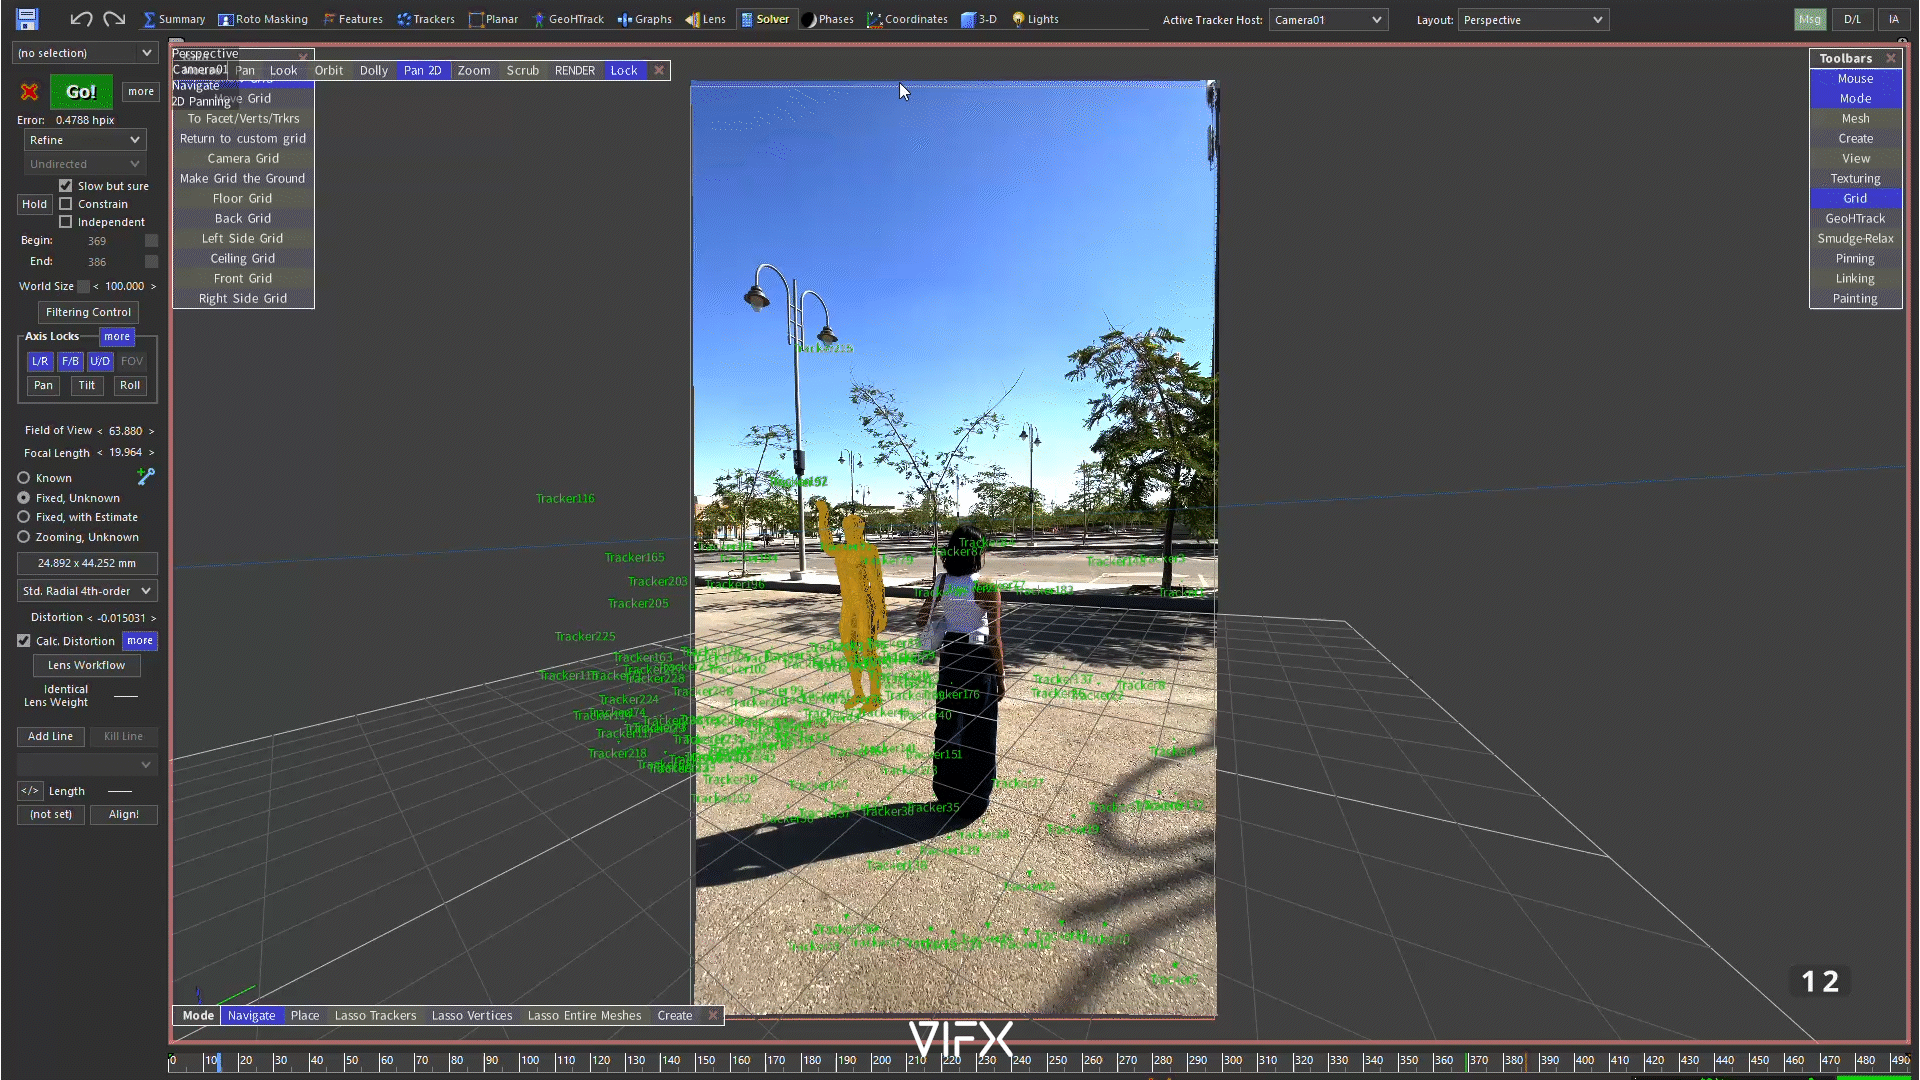Open the (no selection) dropdown

coord(85,53)
